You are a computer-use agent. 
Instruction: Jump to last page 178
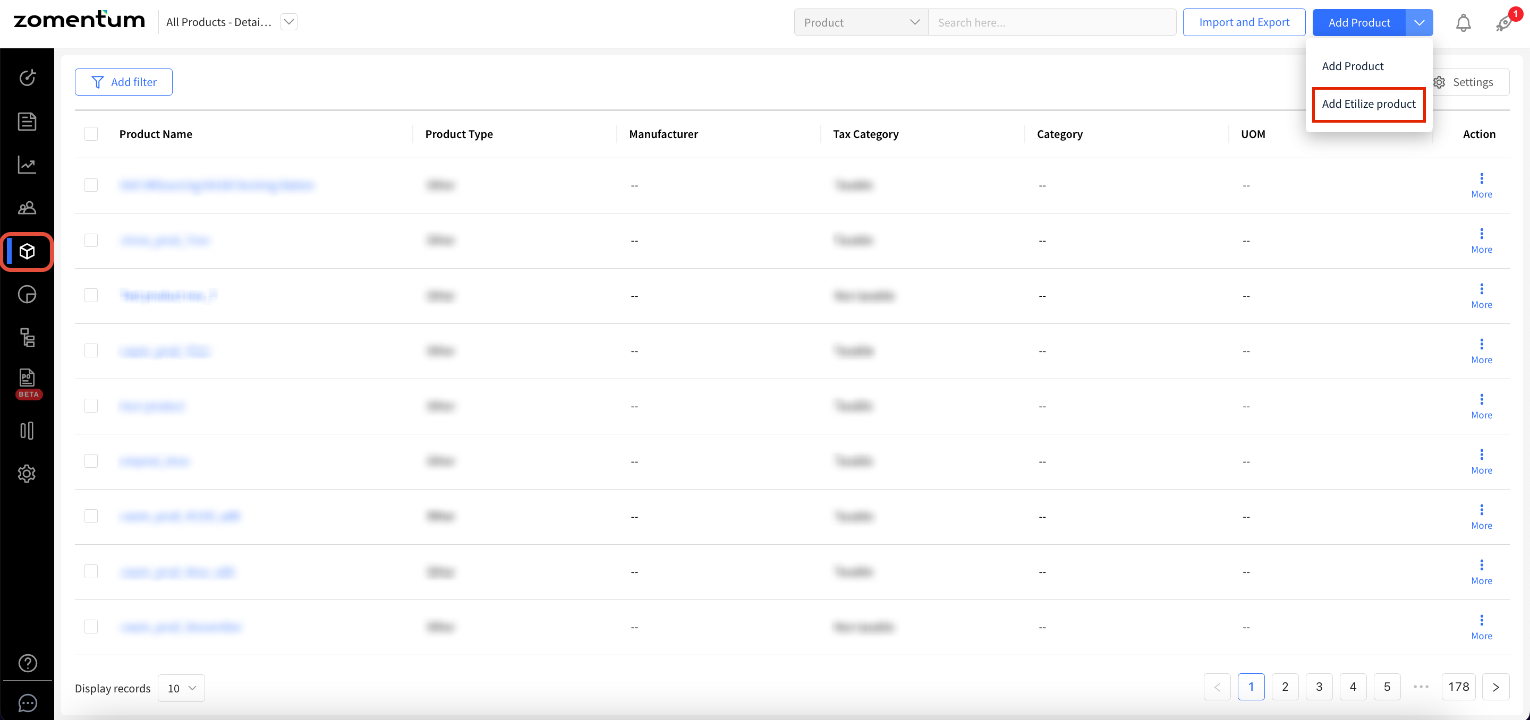click(x=1459, y=687)
